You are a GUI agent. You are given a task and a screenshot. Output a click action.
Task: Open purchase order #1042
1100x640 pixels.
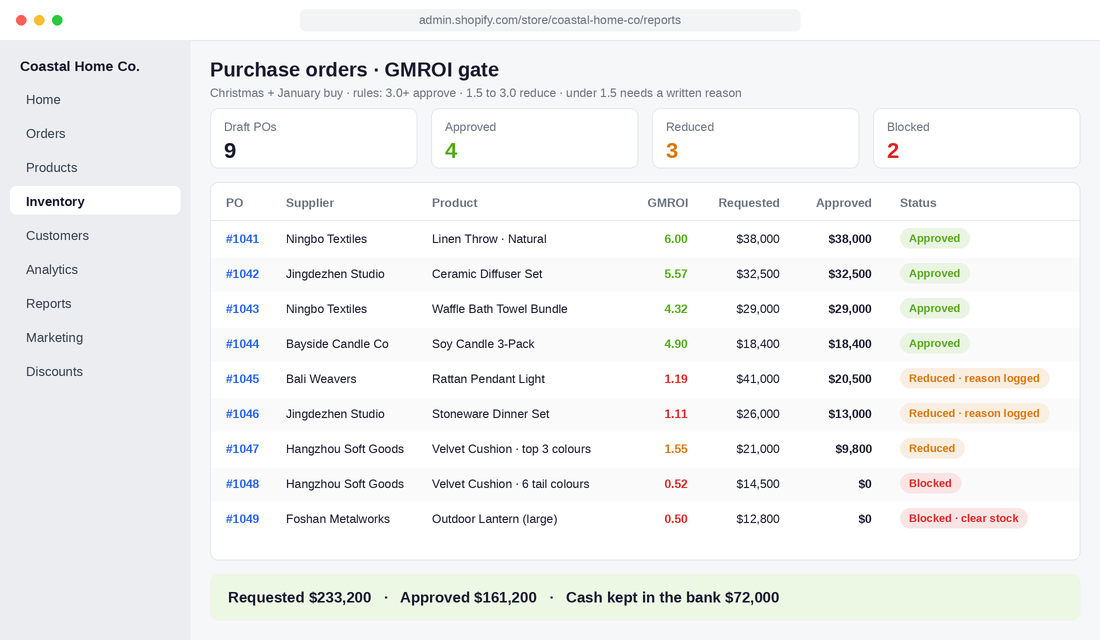click(242, 274)
